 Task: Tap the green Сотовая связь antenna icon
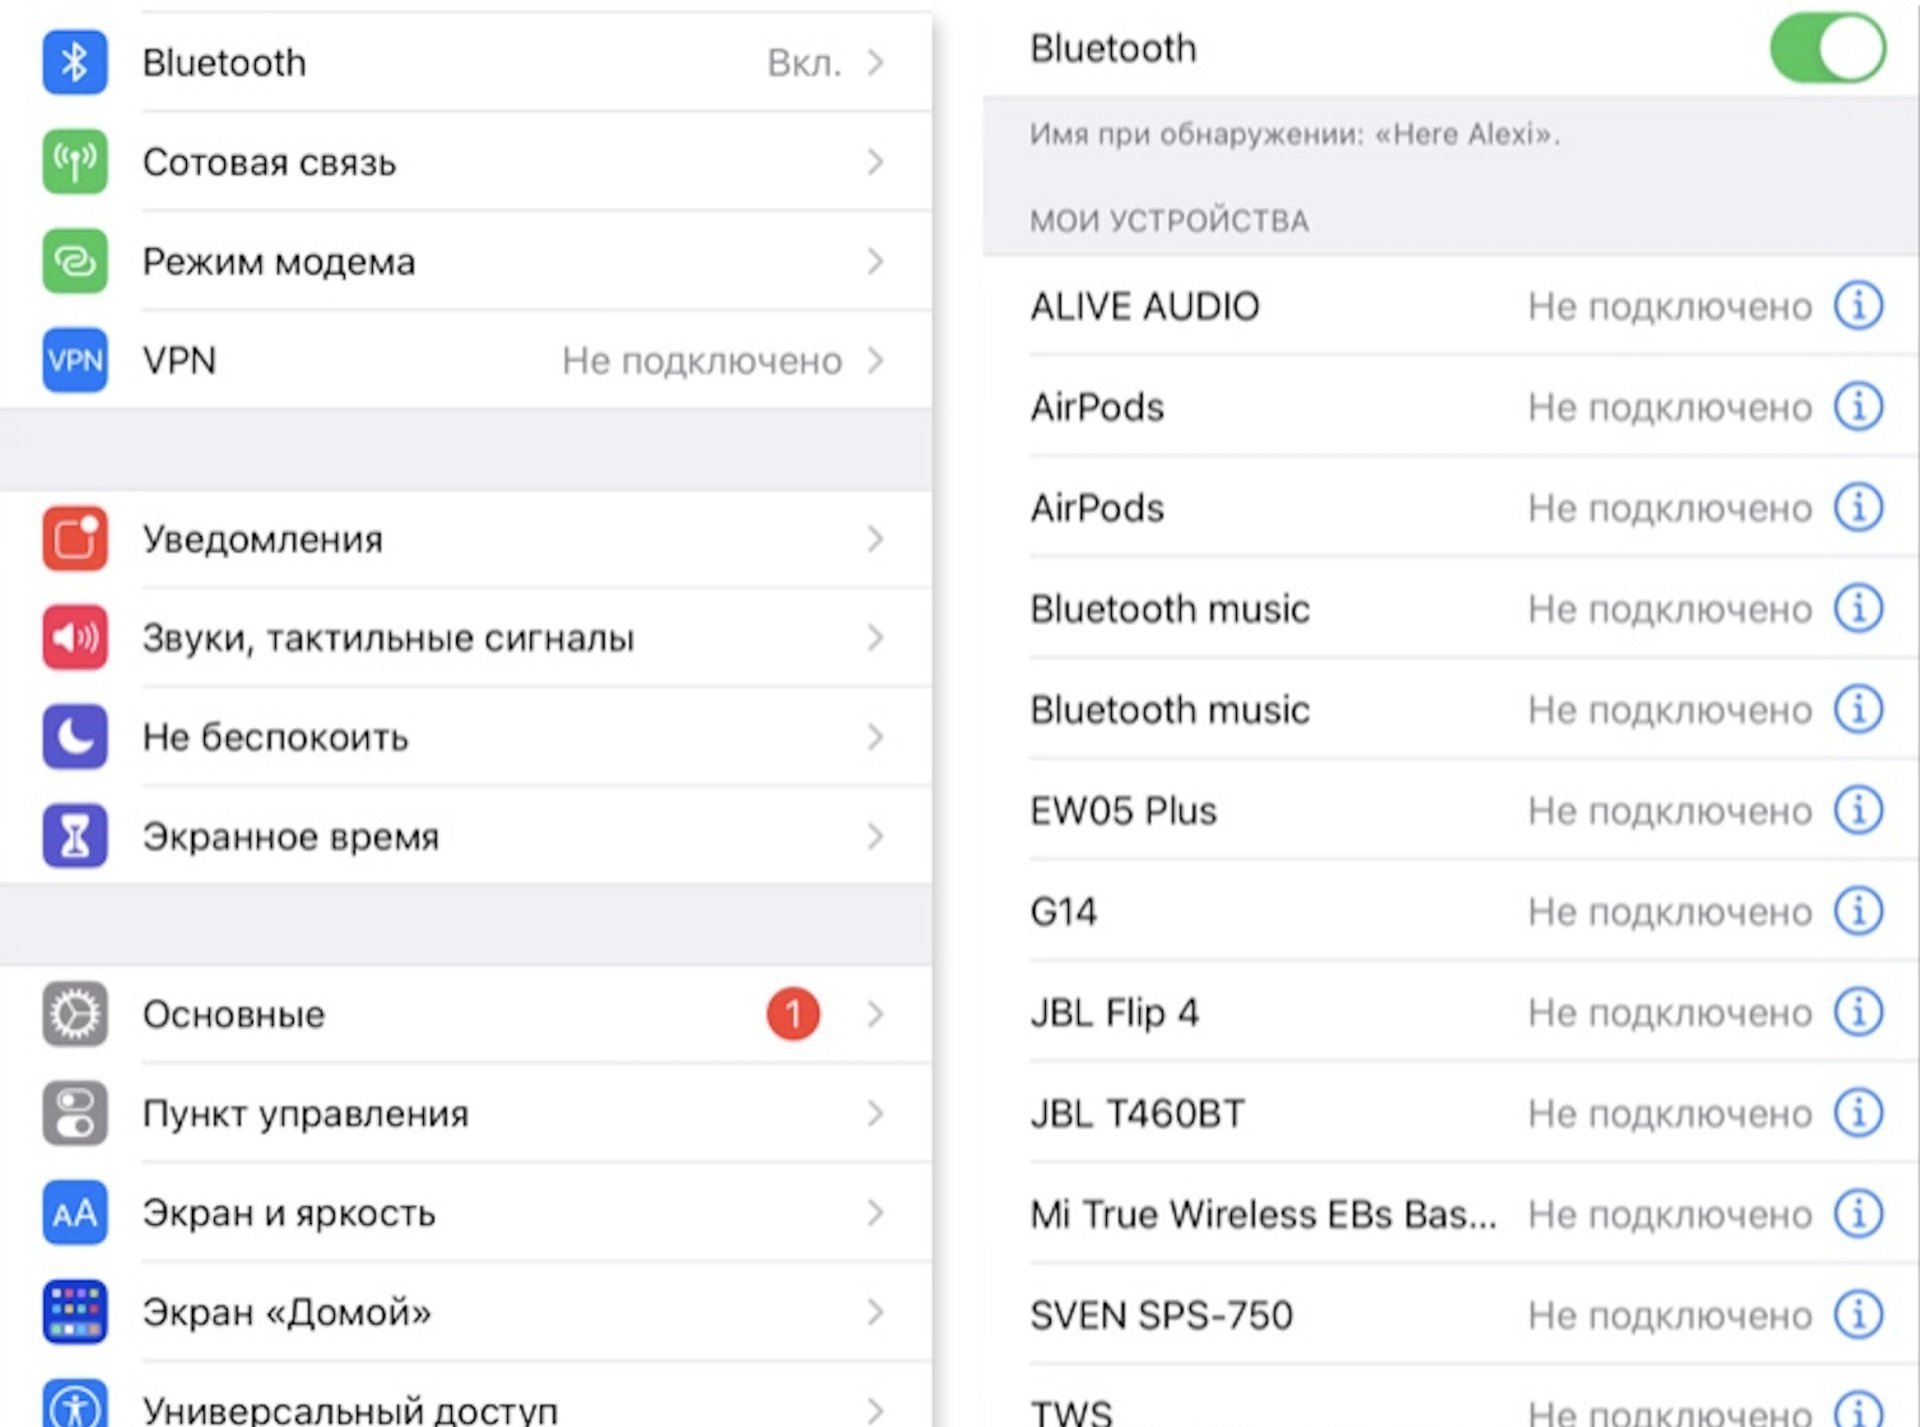(x=75, y=161)
